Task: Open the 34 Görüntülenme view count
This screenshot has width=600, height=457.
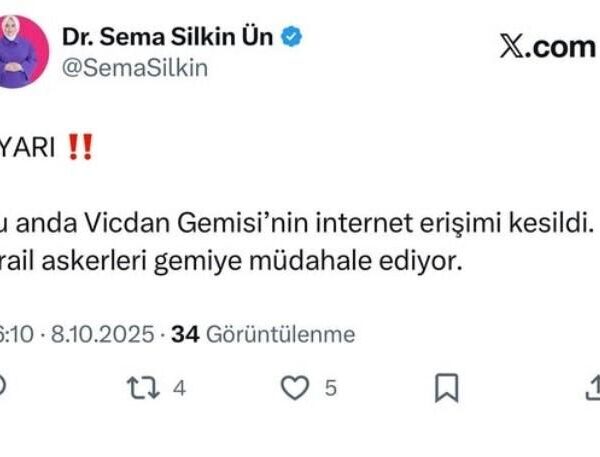Action: 263,334
